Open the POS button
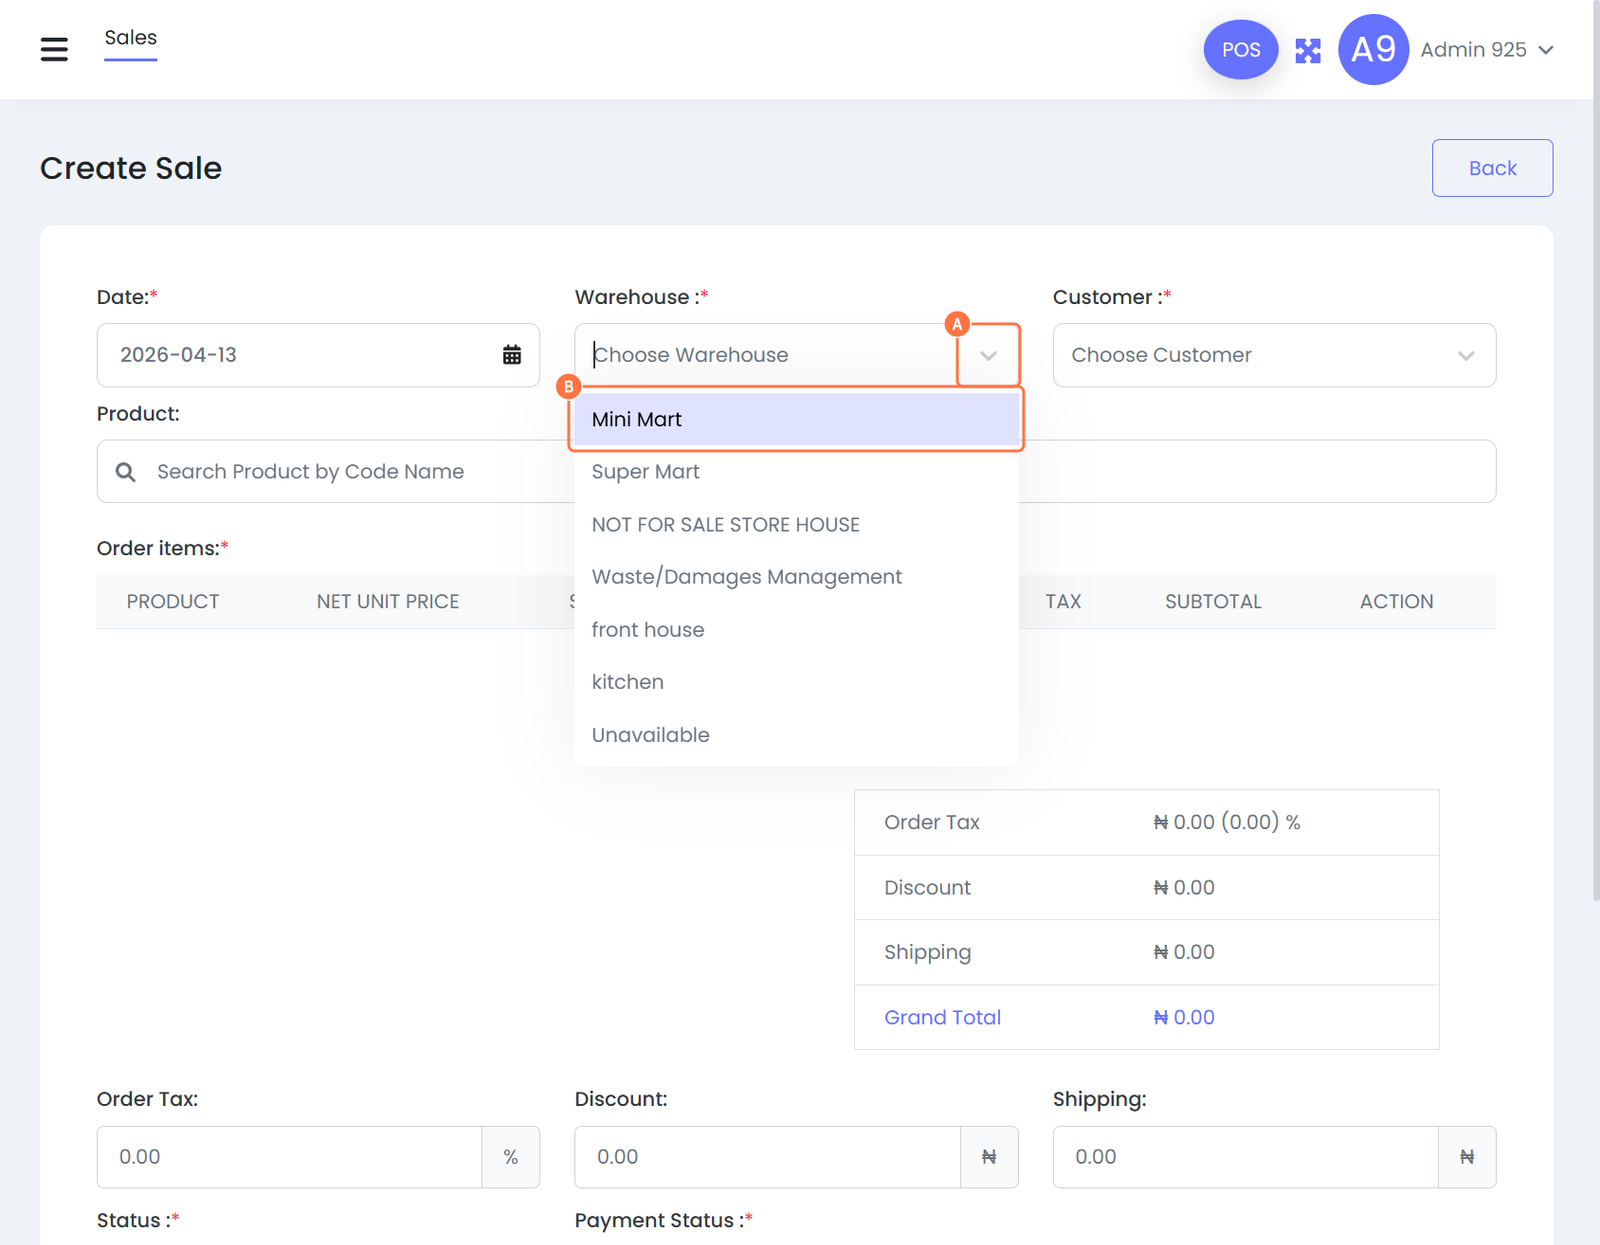Image resolution: width=1600 pixels, height=1245 pixels. 1240,50
